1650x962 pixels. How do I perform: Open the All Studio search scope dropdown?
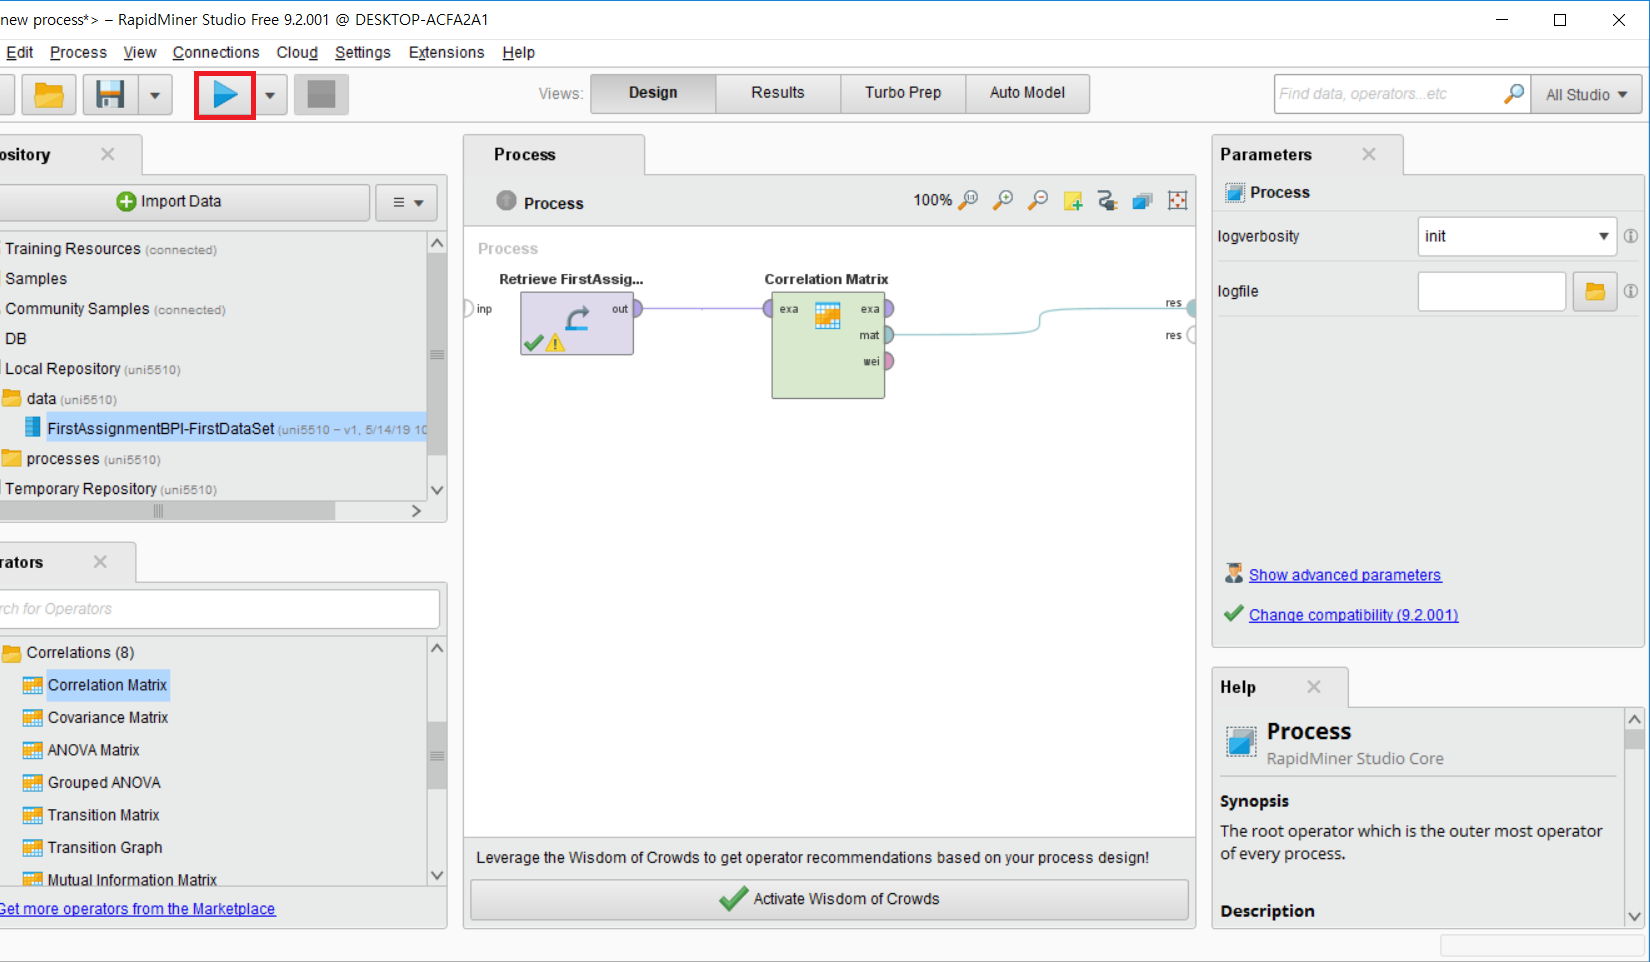1586,95
